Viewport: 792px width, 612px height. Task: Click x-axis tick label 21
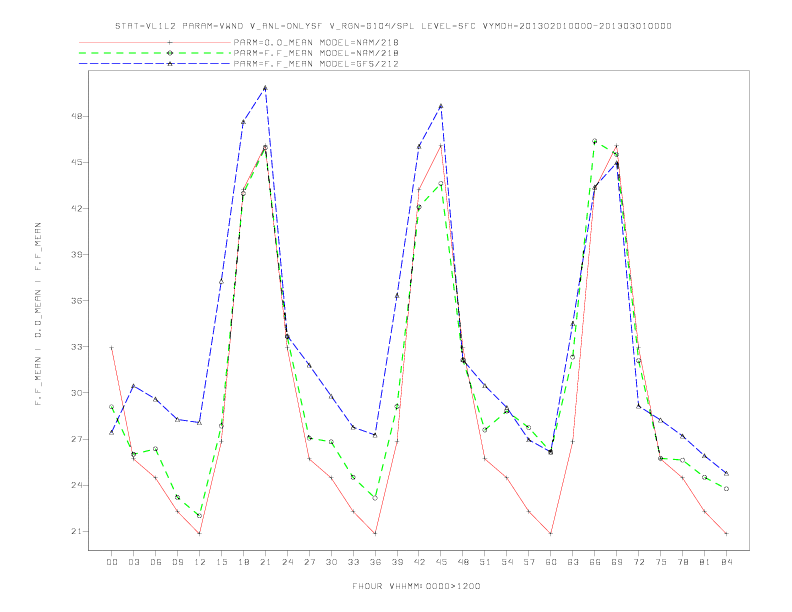point(265,562)
